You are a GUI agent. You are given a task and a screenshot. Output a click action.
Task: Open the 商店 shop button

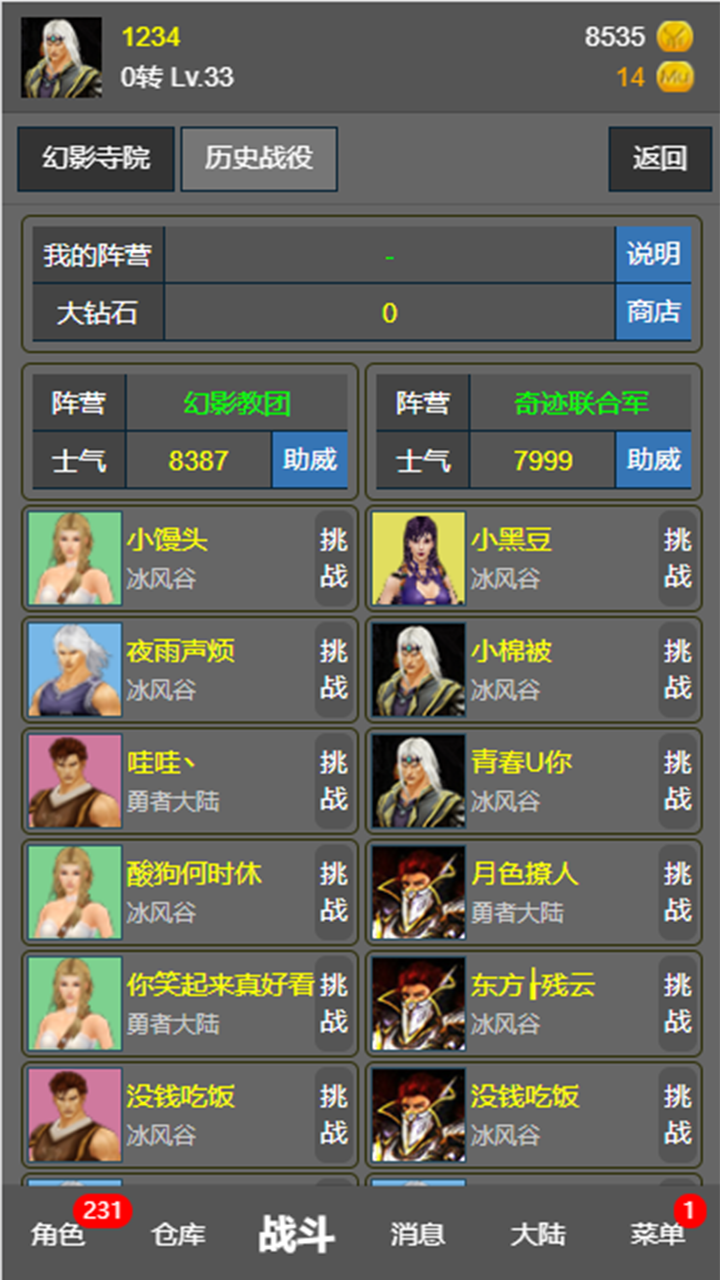click(x=653, y=312)
